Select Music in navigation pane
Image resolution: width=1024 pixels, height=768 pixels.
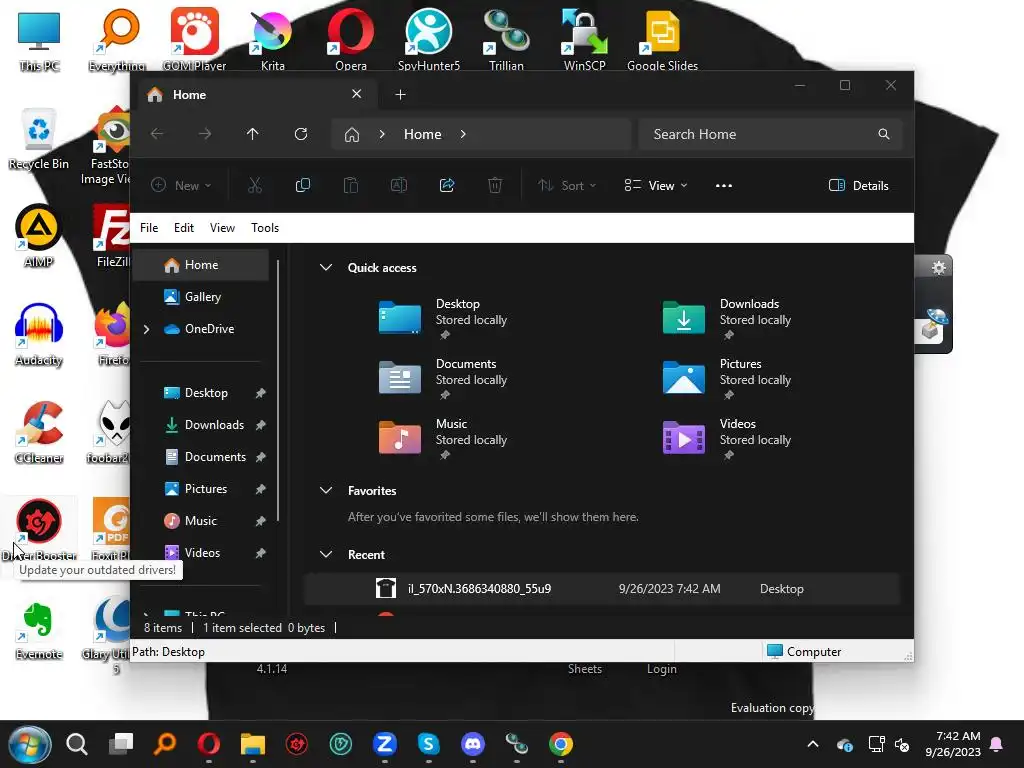click(x=200, y=520)
